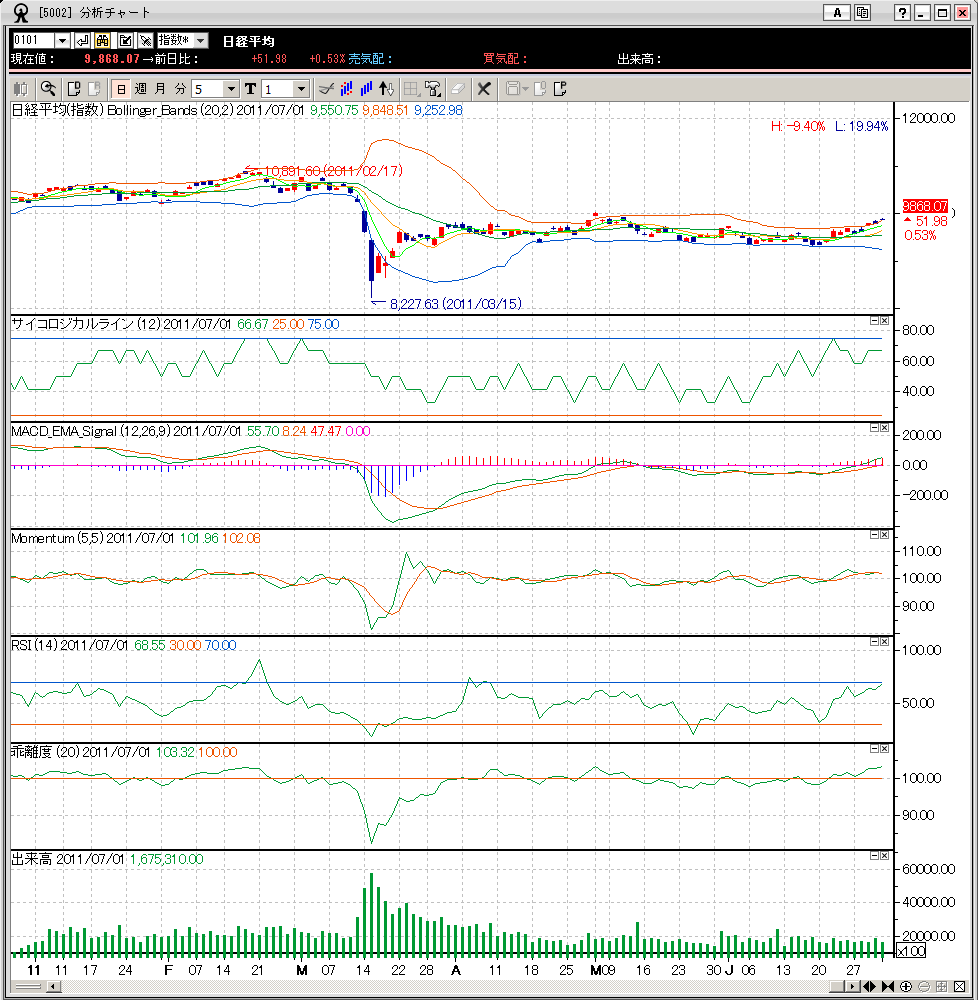Open the 0101 stock code dropdown

point(62,40)
